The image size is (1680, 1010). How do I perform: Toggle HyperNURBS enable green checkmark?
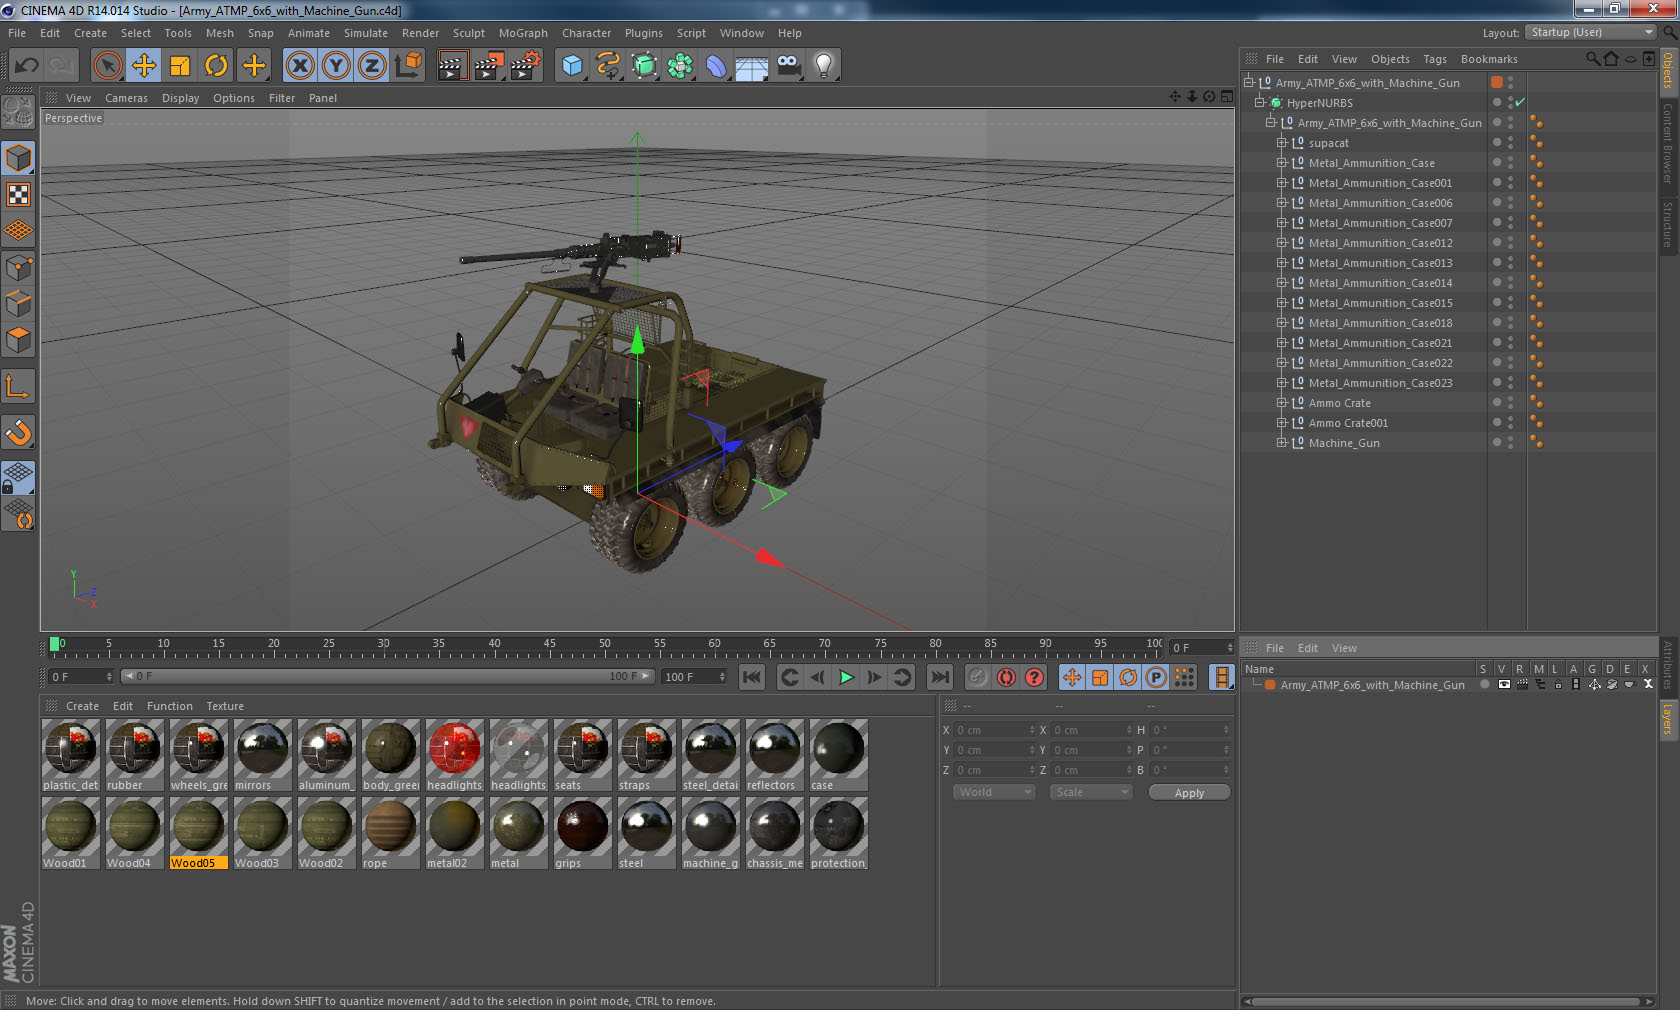click(x=1520, y=102)
